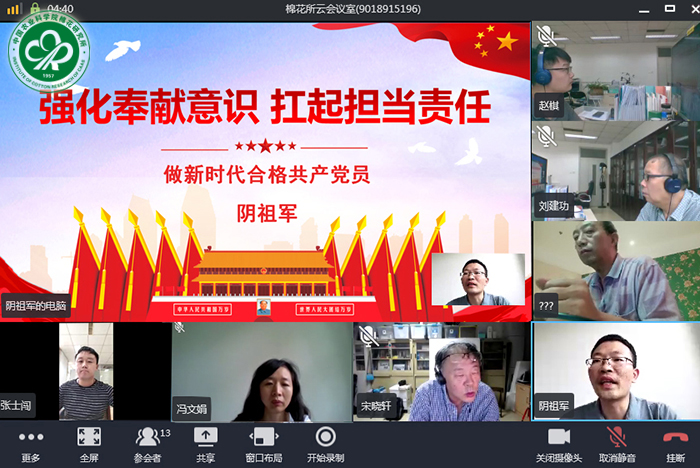The image size is (700, 468).
Task: Open the 窗口布局 window layout options
Action: point(262,443)
